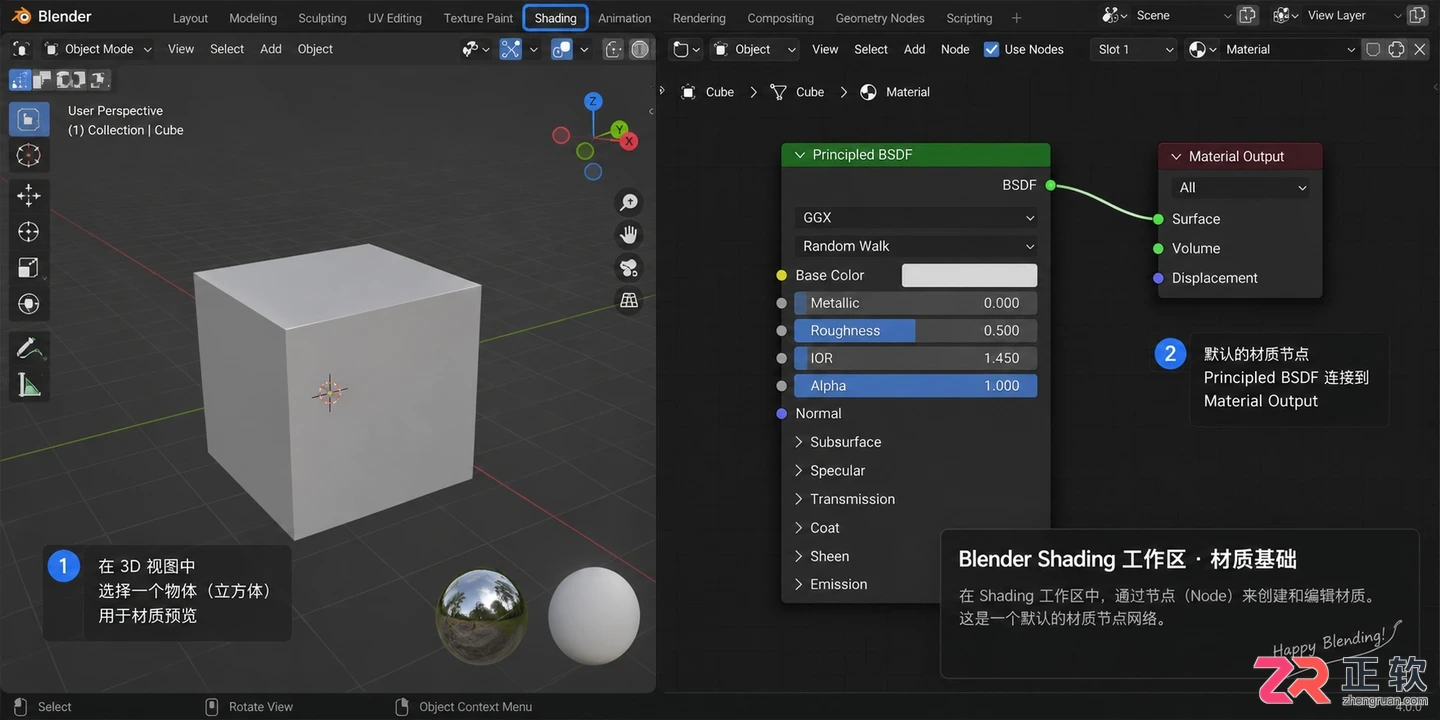The height and width of the screenshot is (720, 1440).
Task: Open the Random Walk subsurface dropdown
Action: [x=916, y=246]
